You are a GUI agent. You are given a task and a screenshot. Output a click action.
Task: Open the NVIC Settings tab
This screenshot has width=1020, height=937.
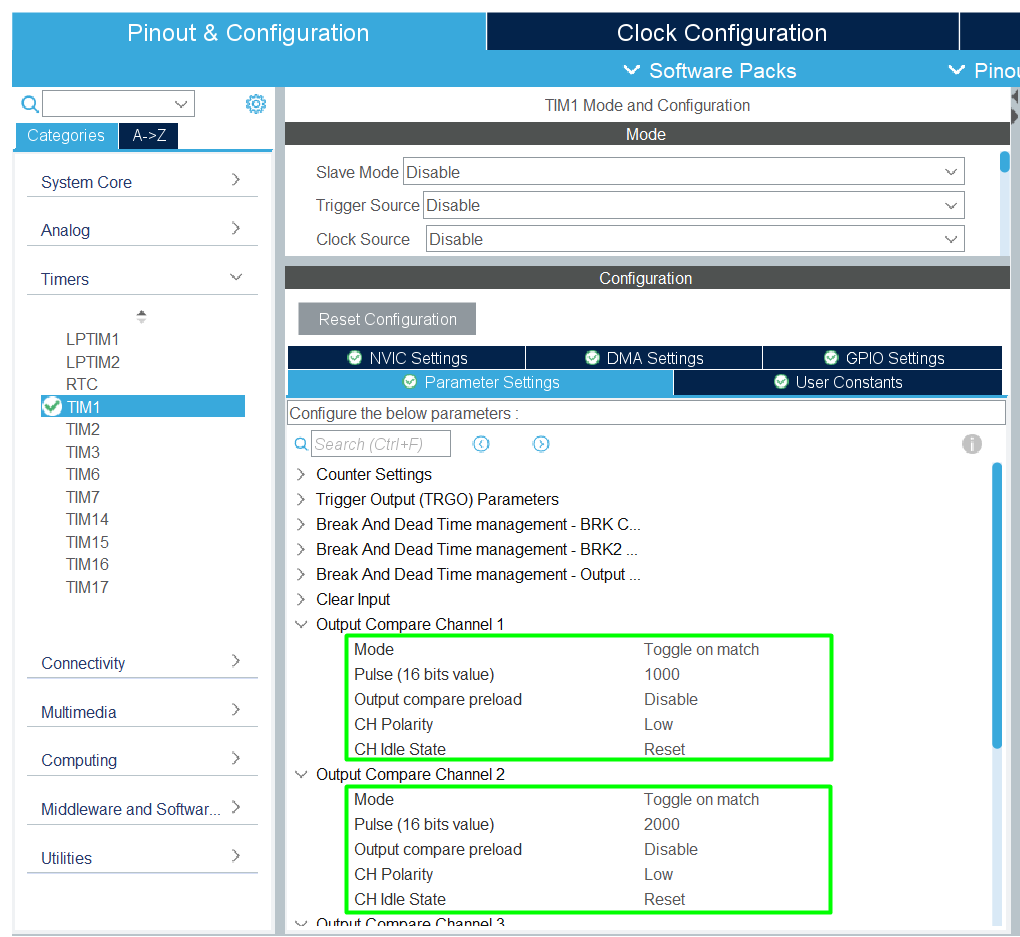406,358
